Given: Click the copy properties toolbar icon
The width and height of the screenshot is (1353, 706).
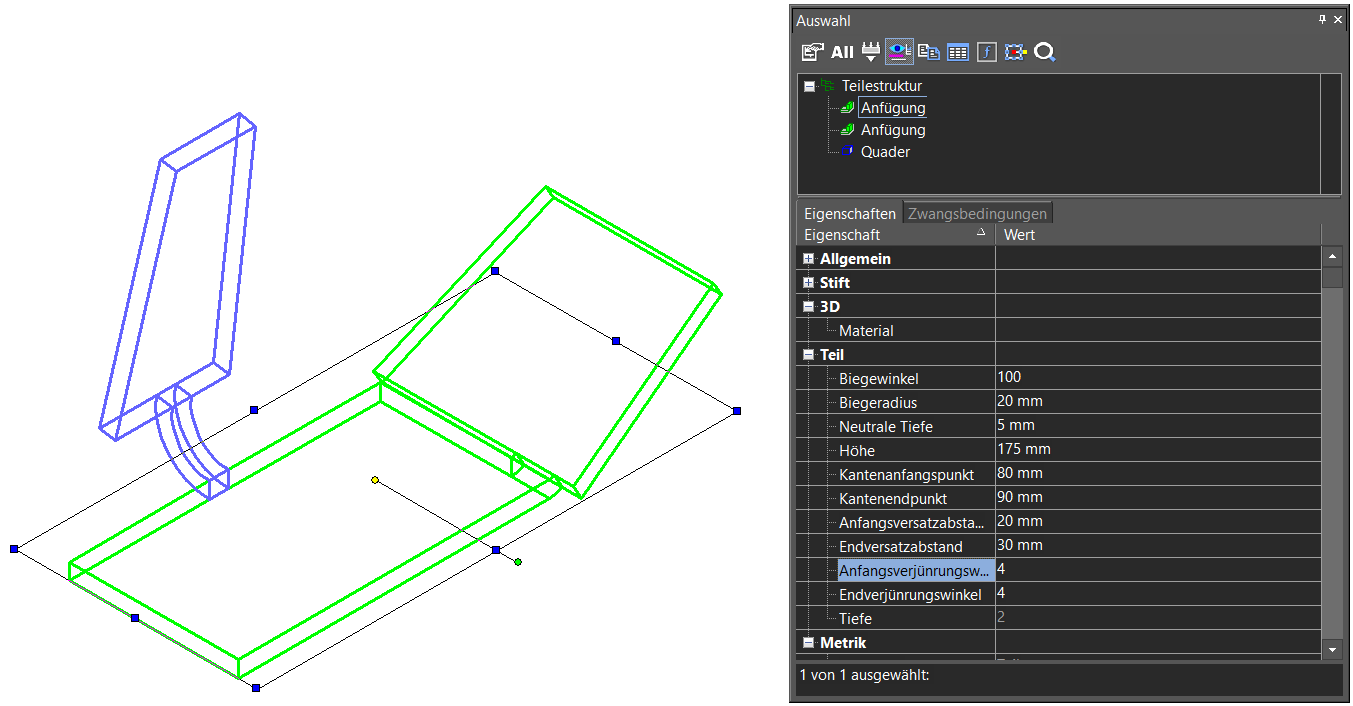Looking at the screenshot, I should (x=929, y=52).
